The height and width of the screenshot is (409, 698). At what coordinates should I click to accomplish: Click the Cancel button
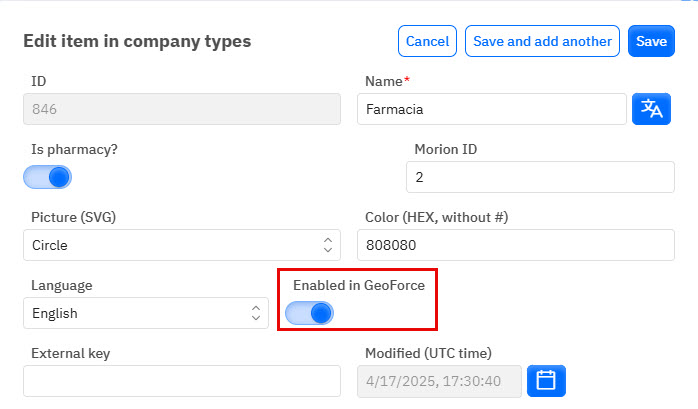coord(427,42)
